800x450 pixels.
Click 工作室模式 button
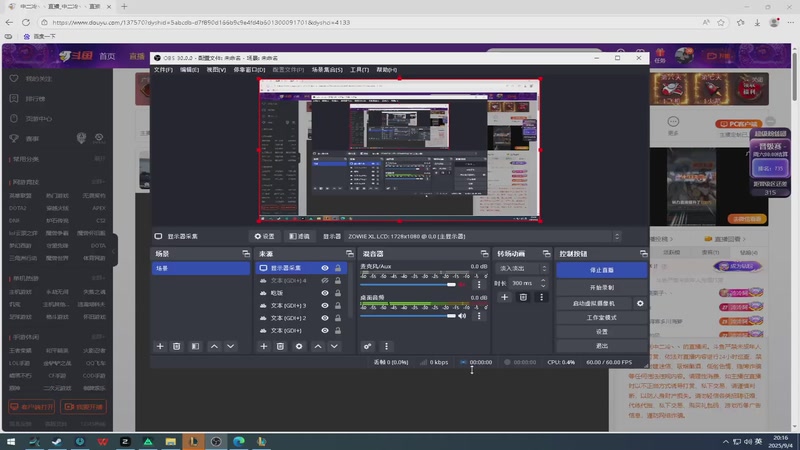(602, 317)
